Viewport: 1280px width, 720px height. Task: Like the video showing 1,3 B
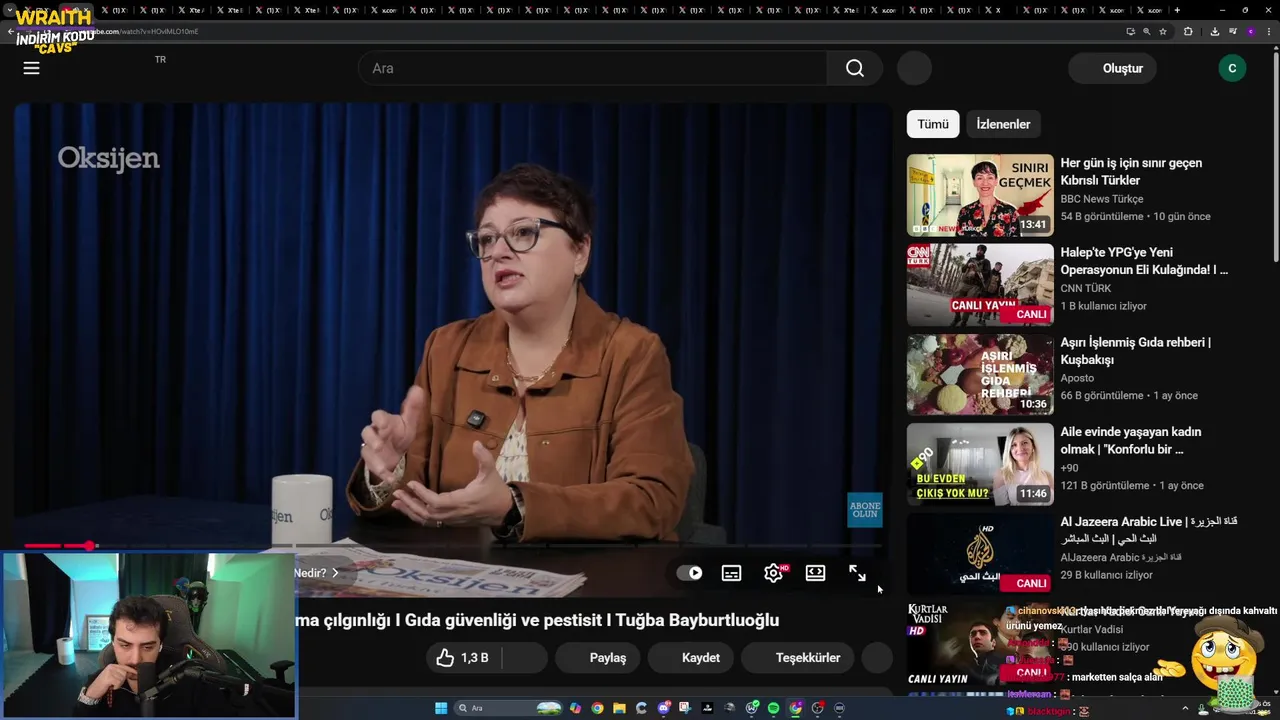(463, 658)
